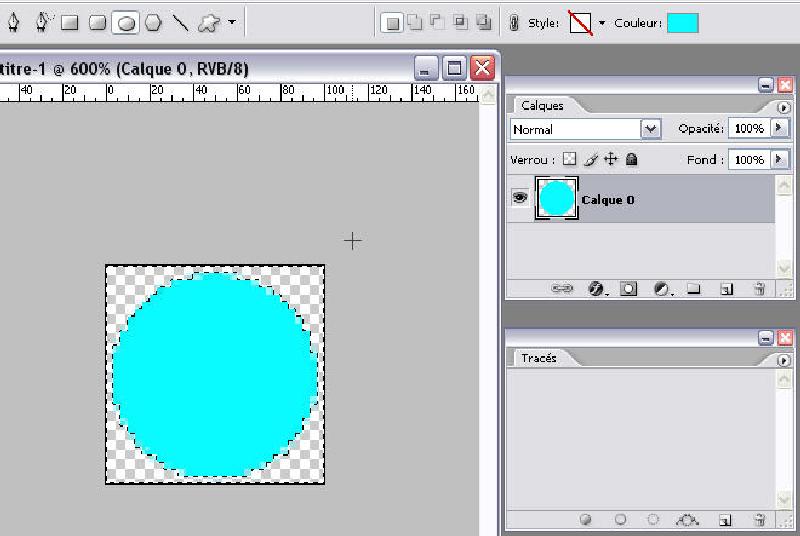Add a layer mask
Screen dimensions: 800x536
[x=629, y=289]
